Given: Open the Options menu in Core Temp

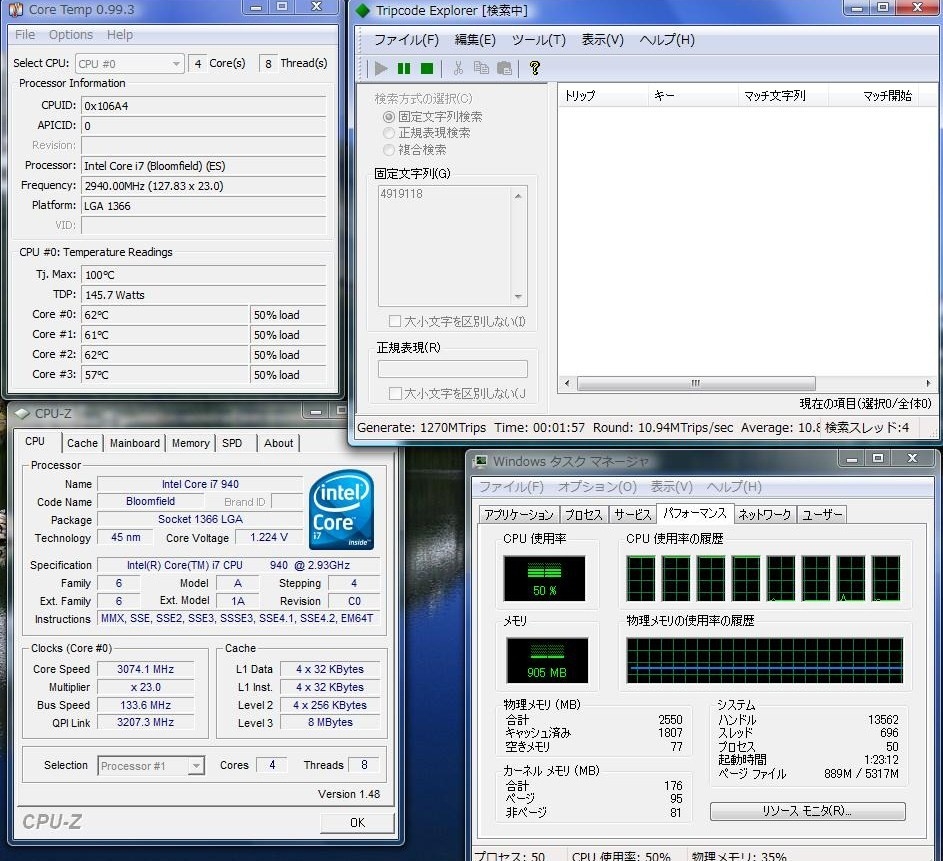Looking at the screenshot, I should pos(70,35).
